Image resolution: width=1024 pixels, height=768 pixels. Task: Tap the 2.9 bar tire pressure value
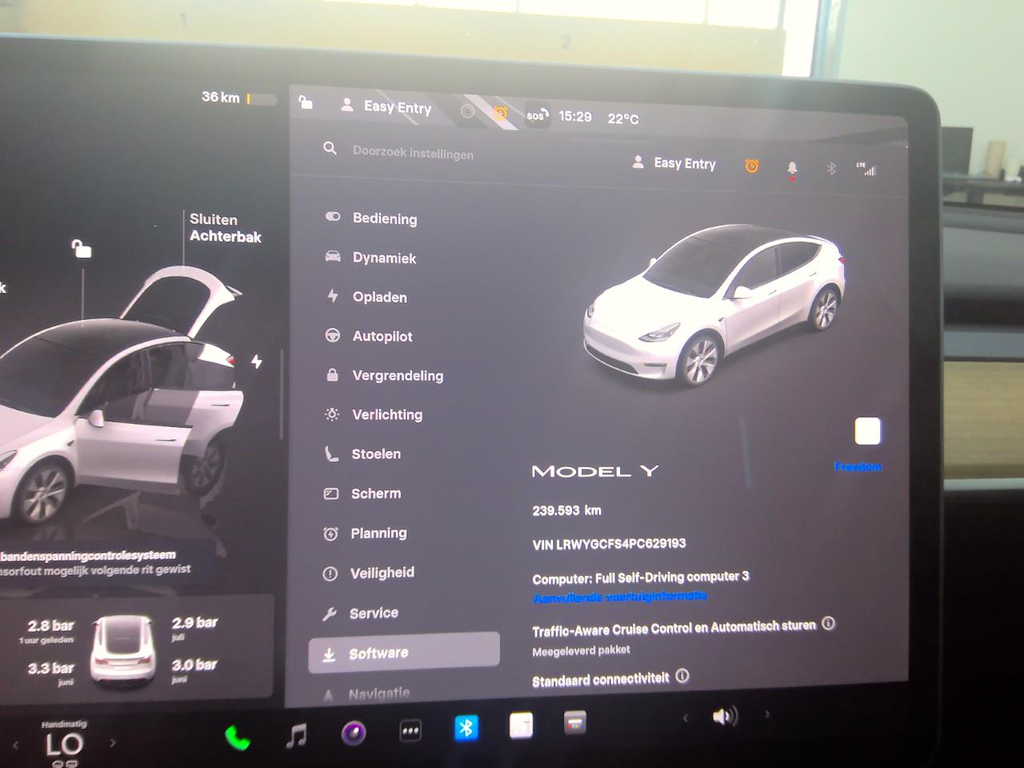coord(195,622)
